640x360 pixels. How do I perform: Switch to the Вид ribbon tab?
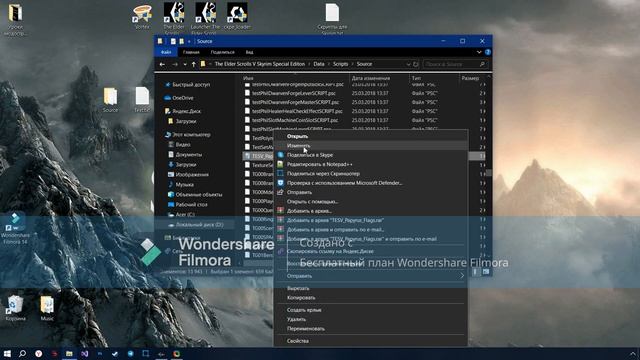click(x=249, y=52)
